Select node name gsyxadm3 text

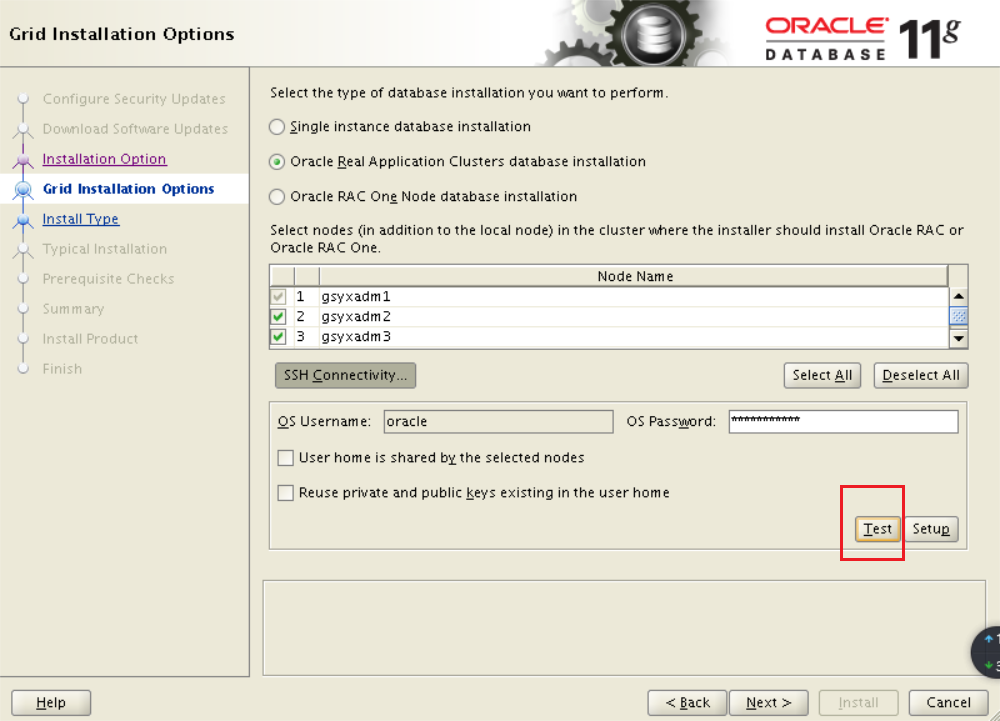click(x=356, y=337)
